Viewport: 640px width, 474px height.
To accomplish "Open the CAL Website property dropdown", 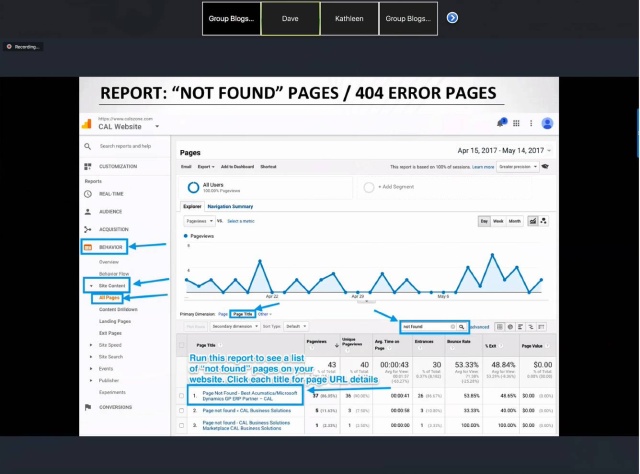I will pyautogui.click(x=157, y=127).
